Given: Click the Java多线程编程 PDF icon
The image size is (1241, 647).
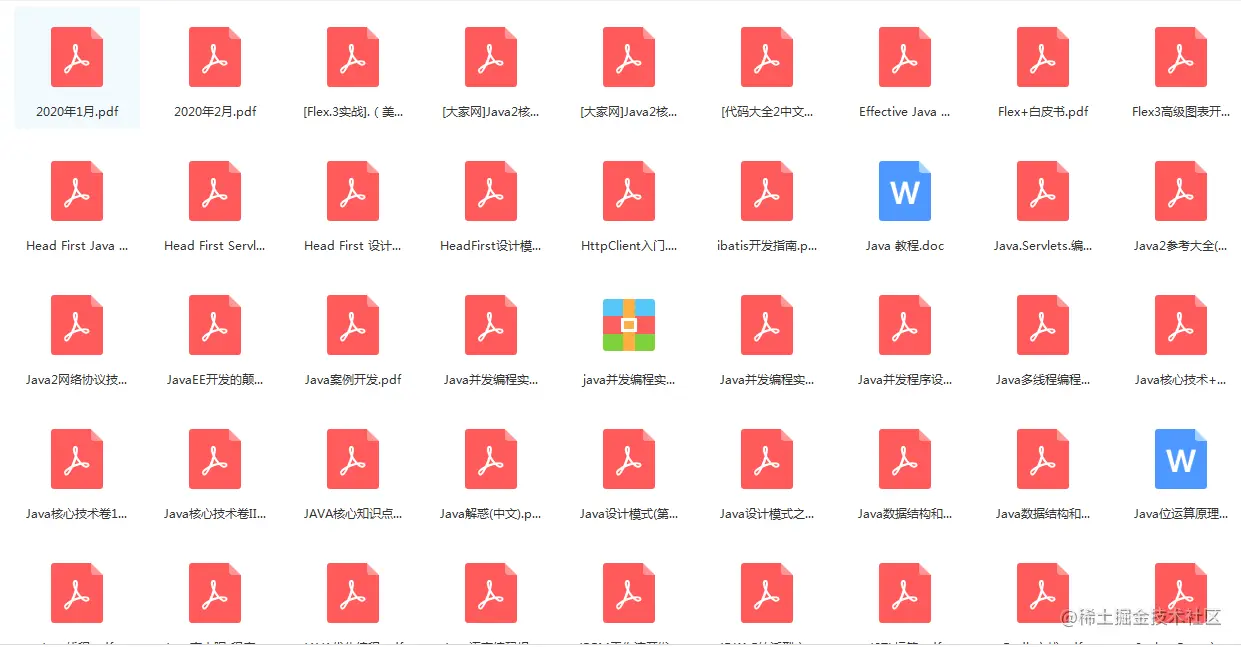Looking at the screenshot, I should 1043,325.
